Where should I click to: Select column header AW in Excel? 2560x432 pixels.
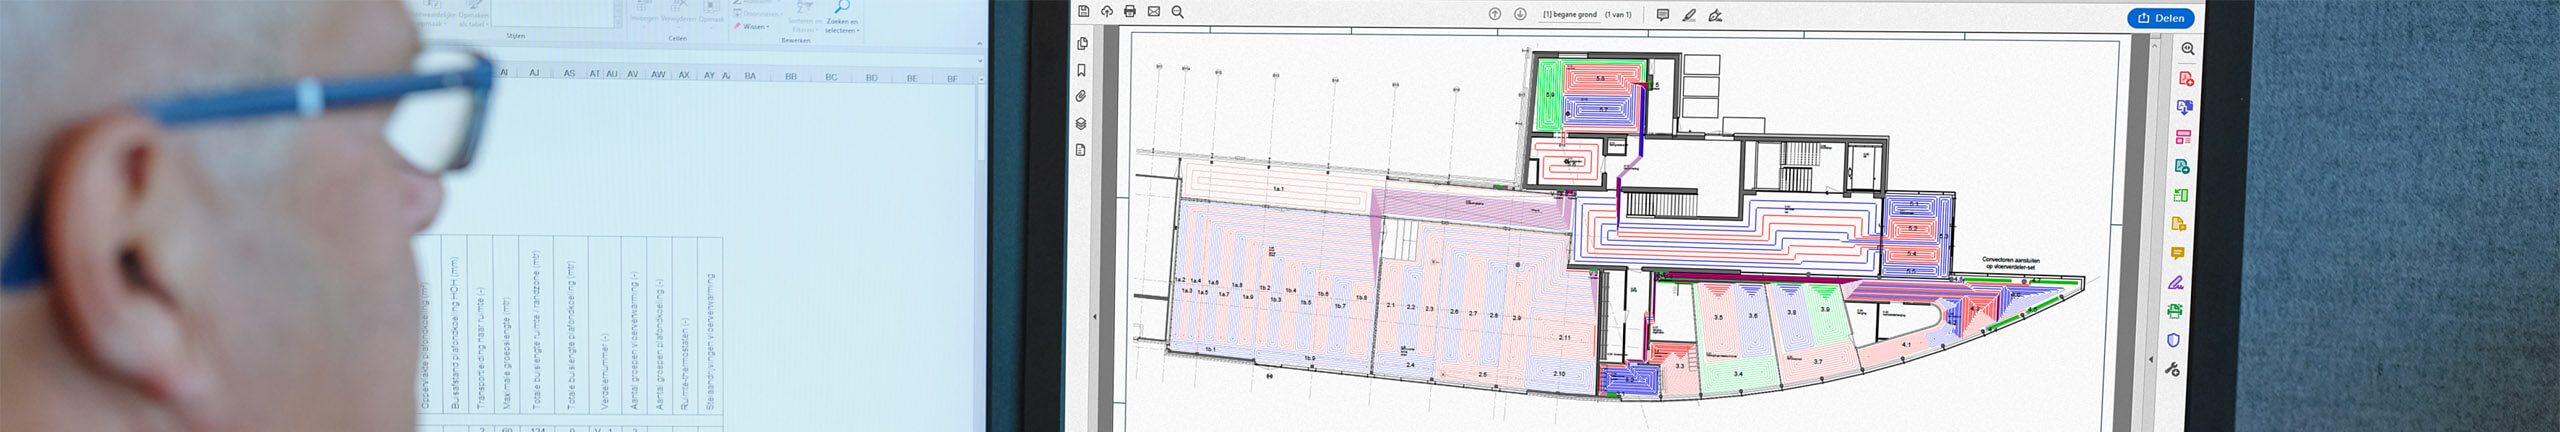(x=658, y=75)
